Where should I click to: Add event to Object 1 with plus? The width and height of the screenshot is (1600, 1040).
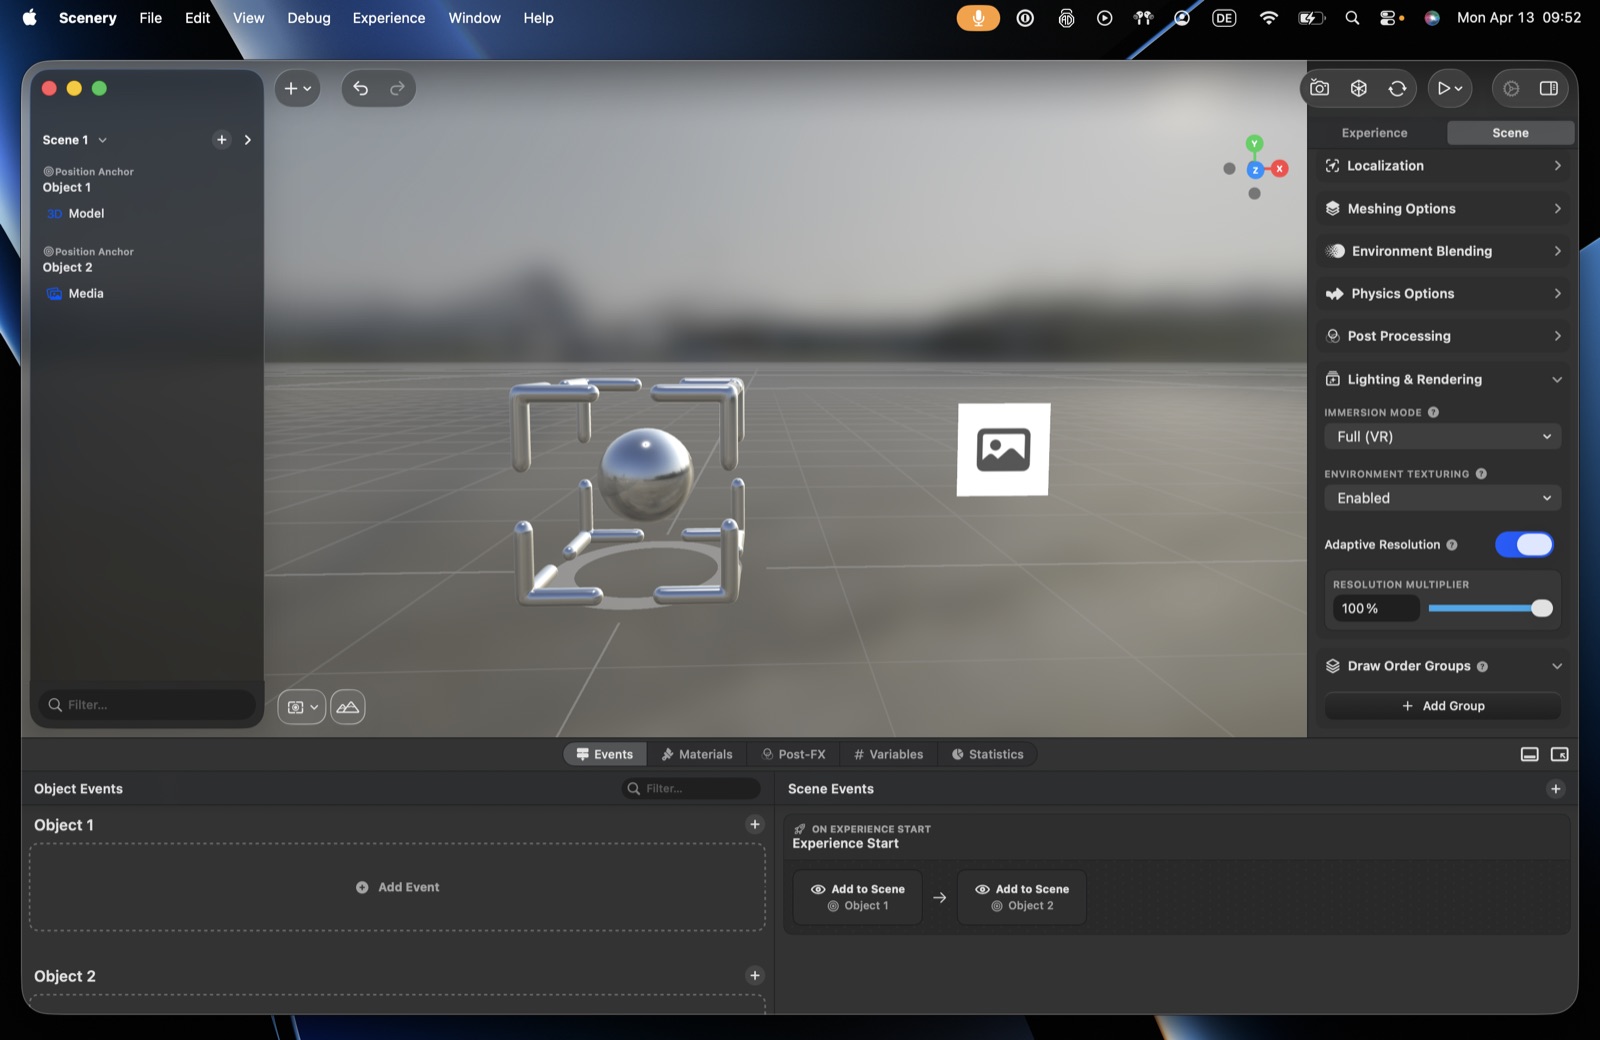(755, 825)
